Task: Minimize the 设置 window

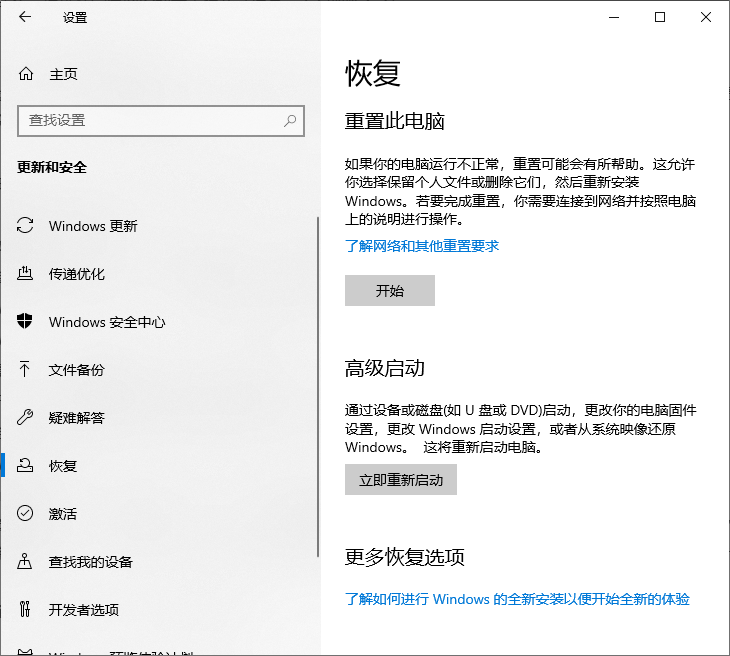Action: [614, 18]
